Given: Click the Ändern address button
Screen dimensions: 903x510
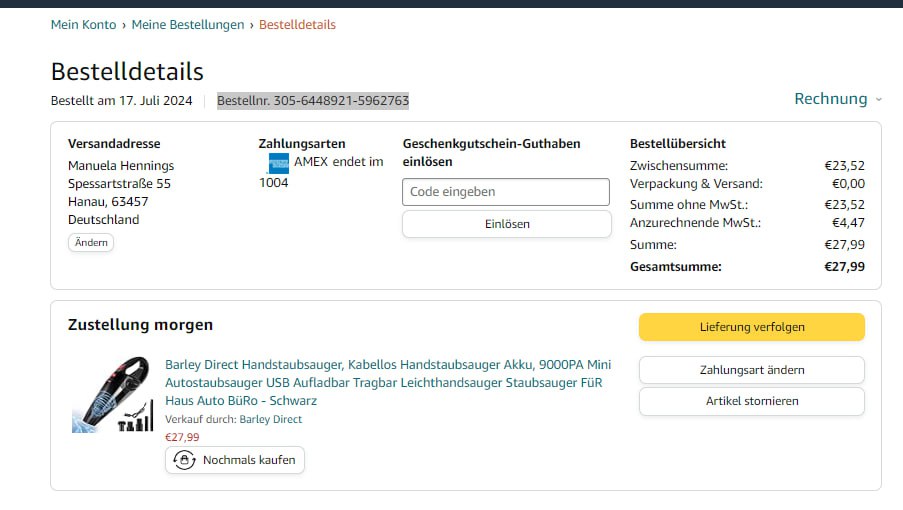Looking at the screenshot, I should point(91,242).
